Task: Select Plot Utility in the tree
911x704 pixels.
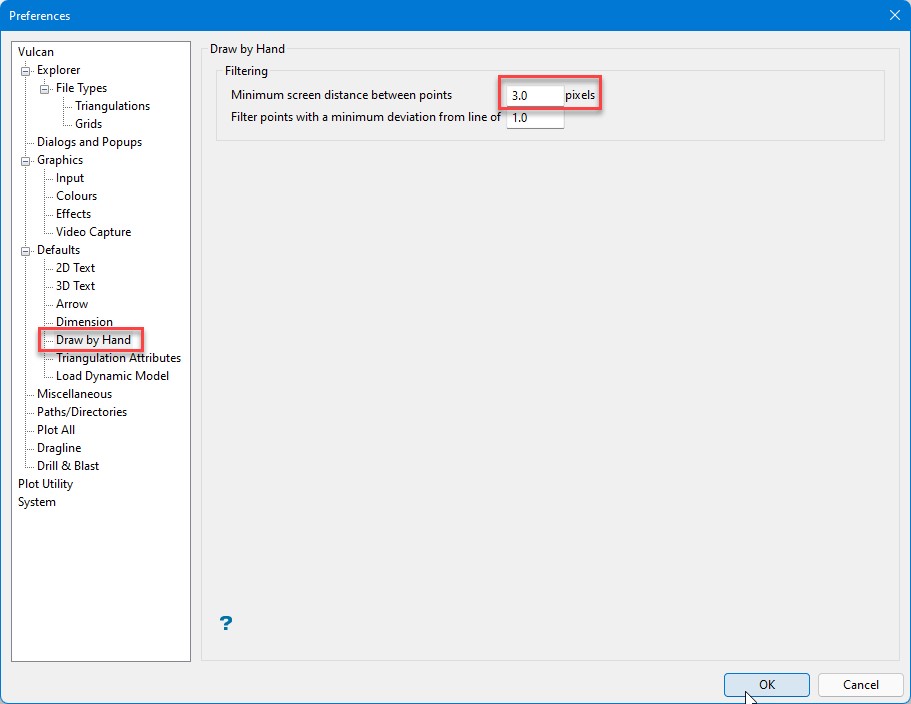Action: point(45,484)
